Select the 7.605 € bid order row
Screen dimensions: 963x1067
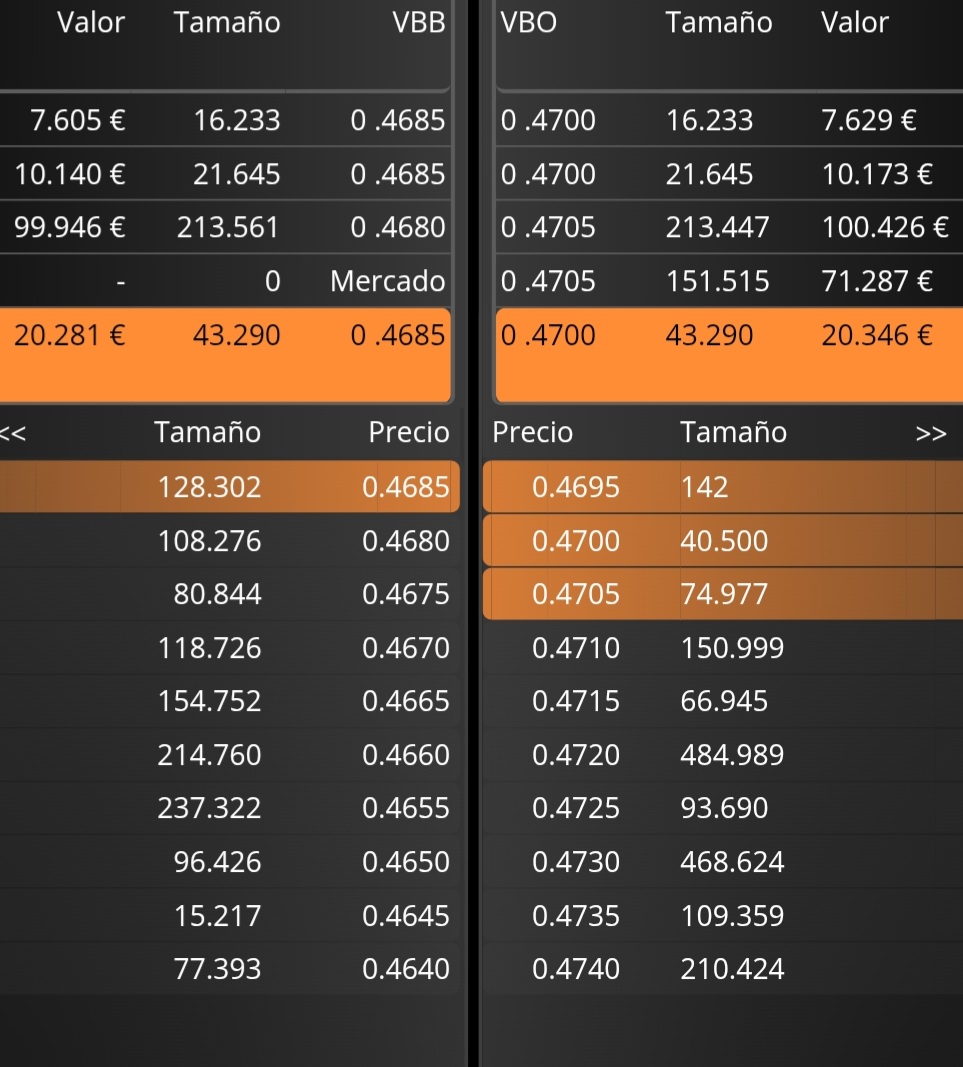225,120
